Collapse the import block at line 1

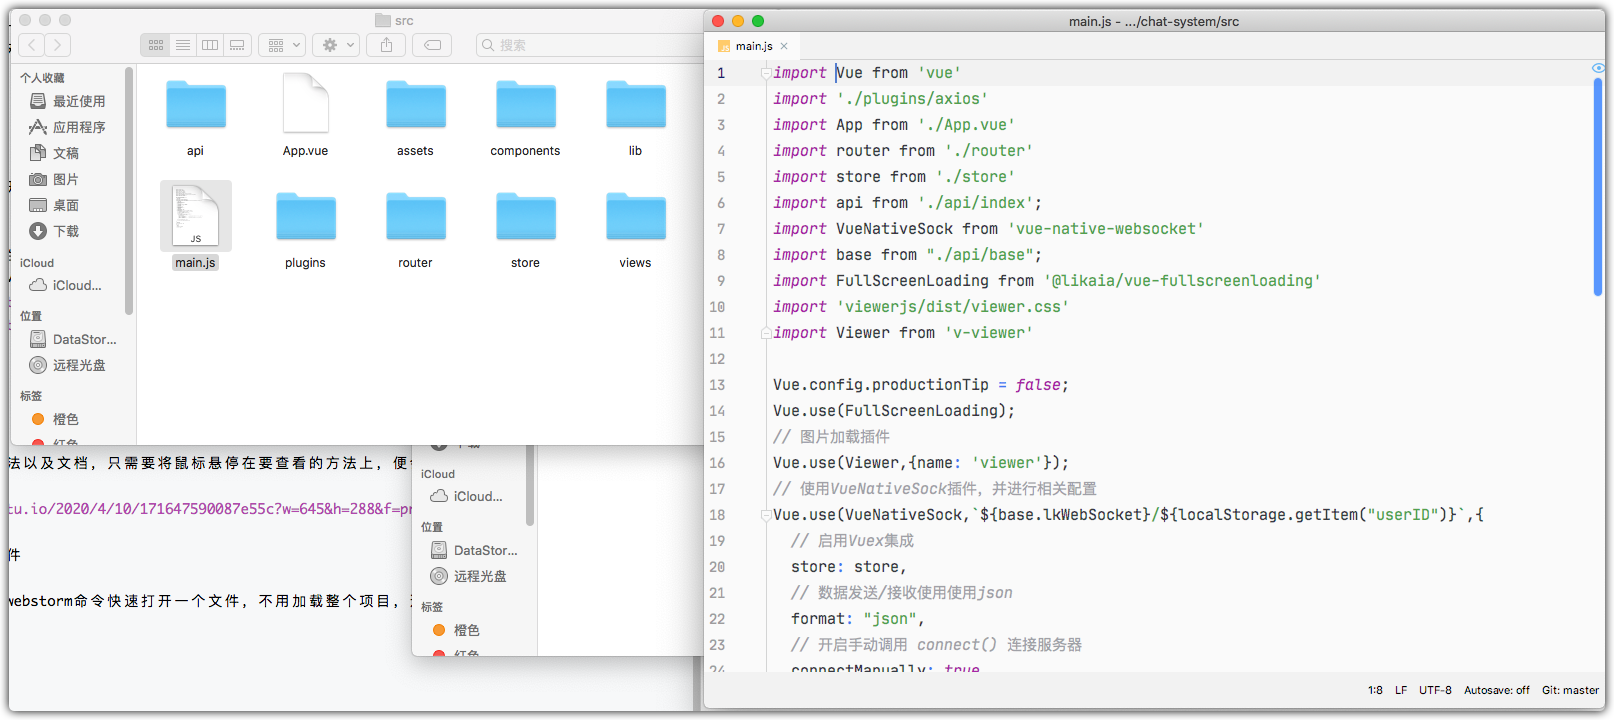click(766, 73)
